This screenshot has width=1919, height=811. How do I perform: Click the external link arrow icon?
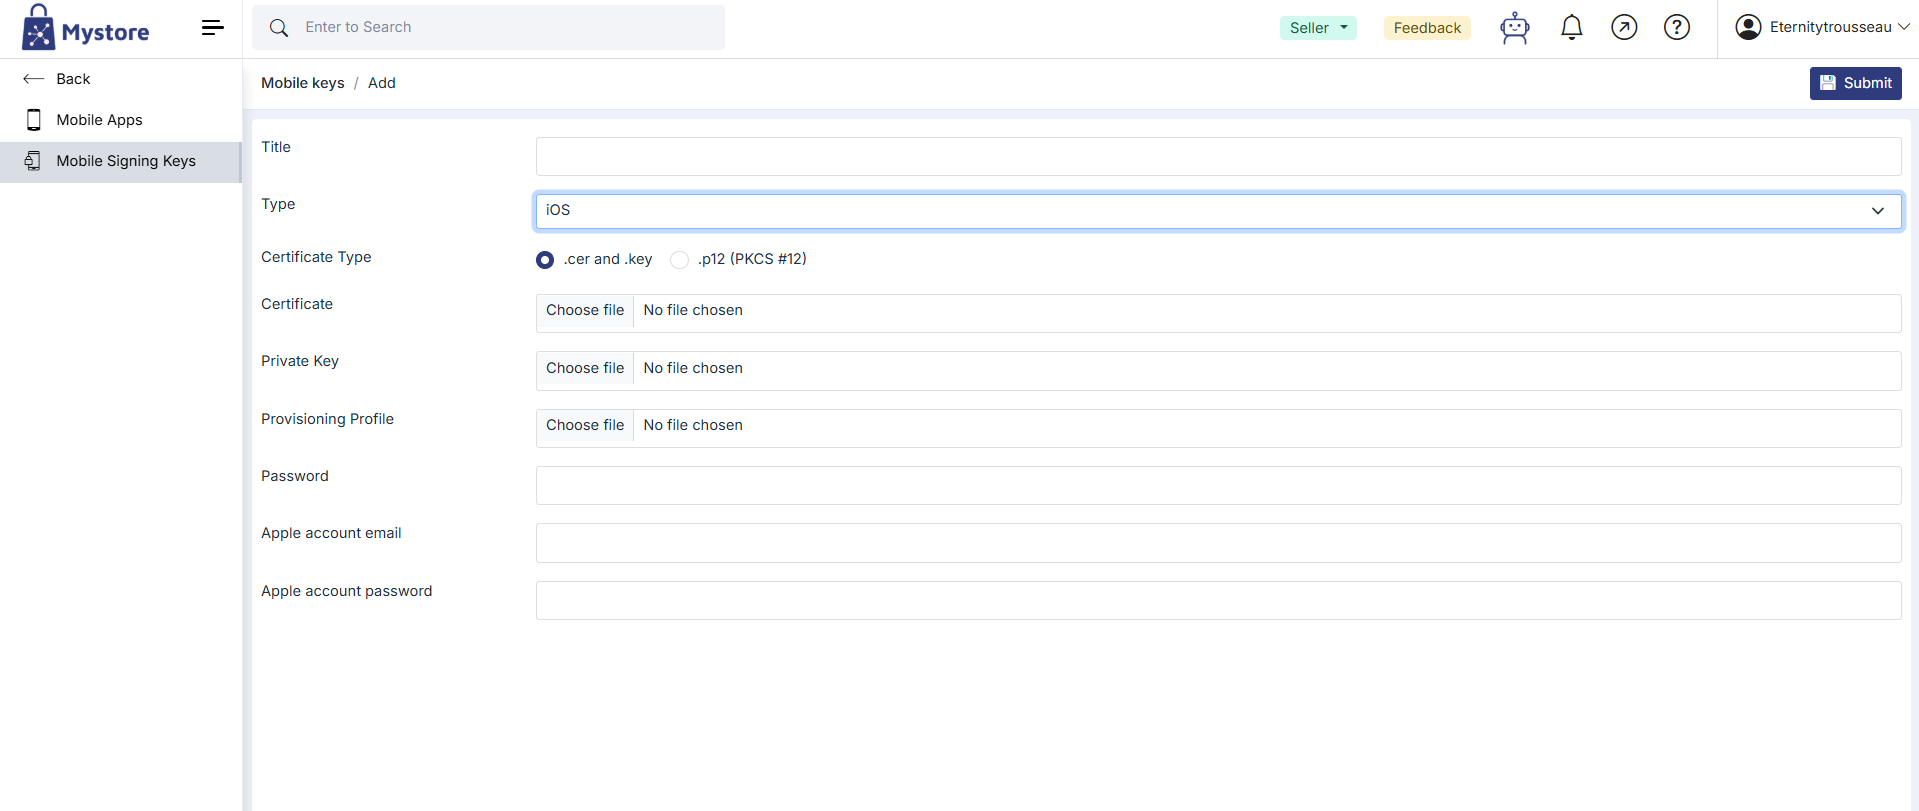1624,28
